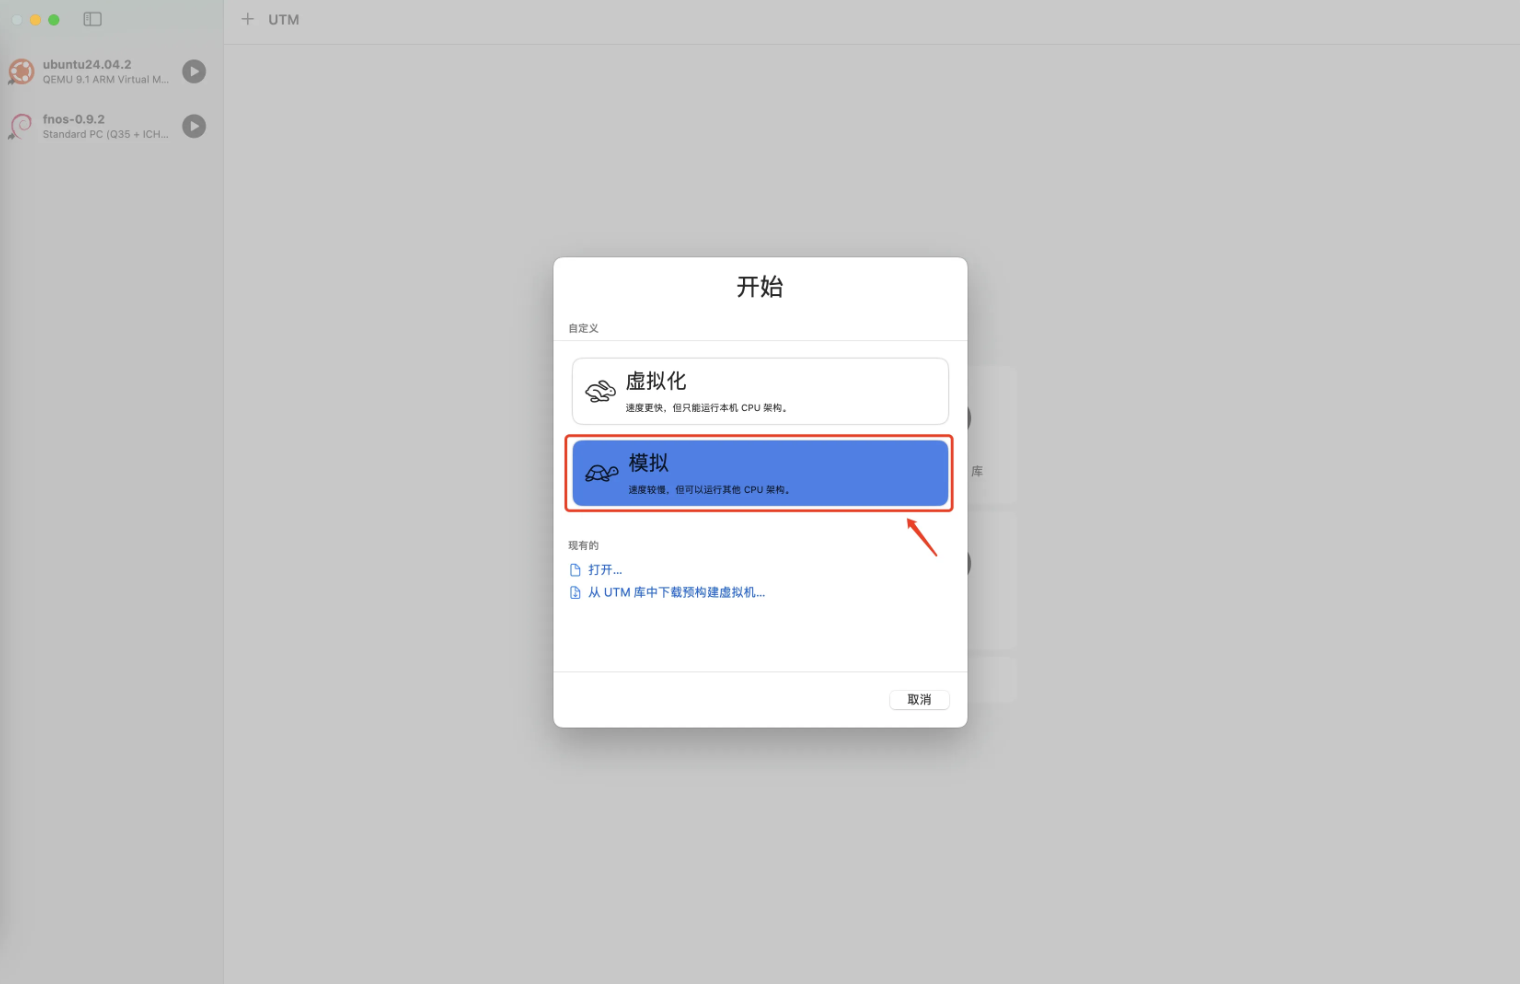
Task: Cancel the dialog with 取消 button
Action: [919, 700]
